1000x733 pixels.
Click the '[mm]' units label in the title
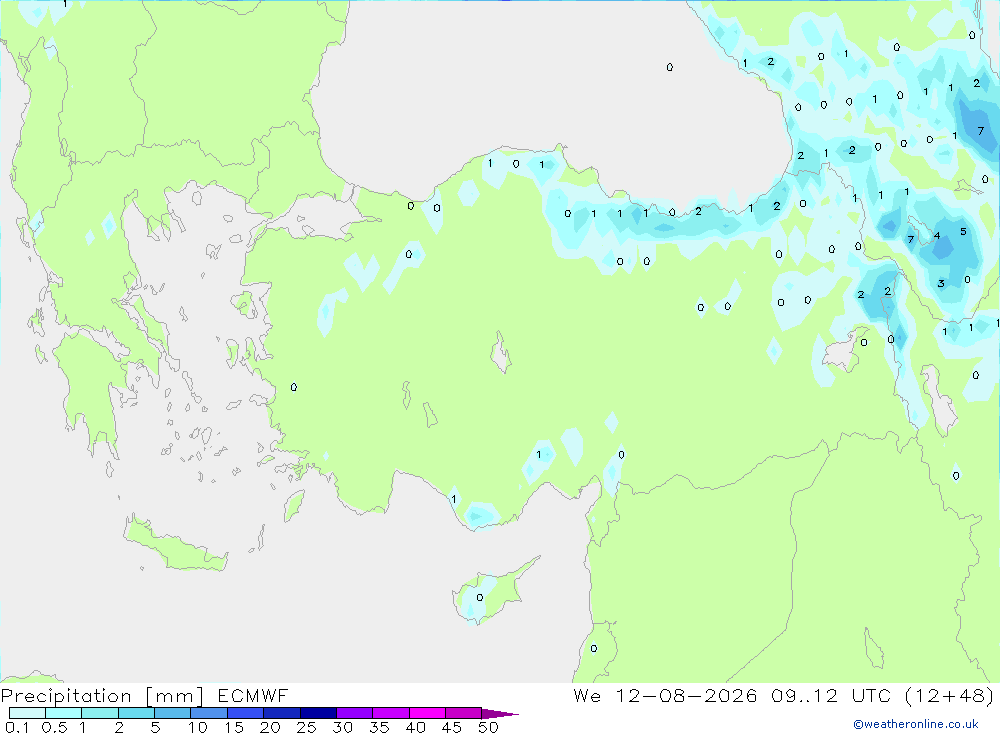[x=175, y=696]
